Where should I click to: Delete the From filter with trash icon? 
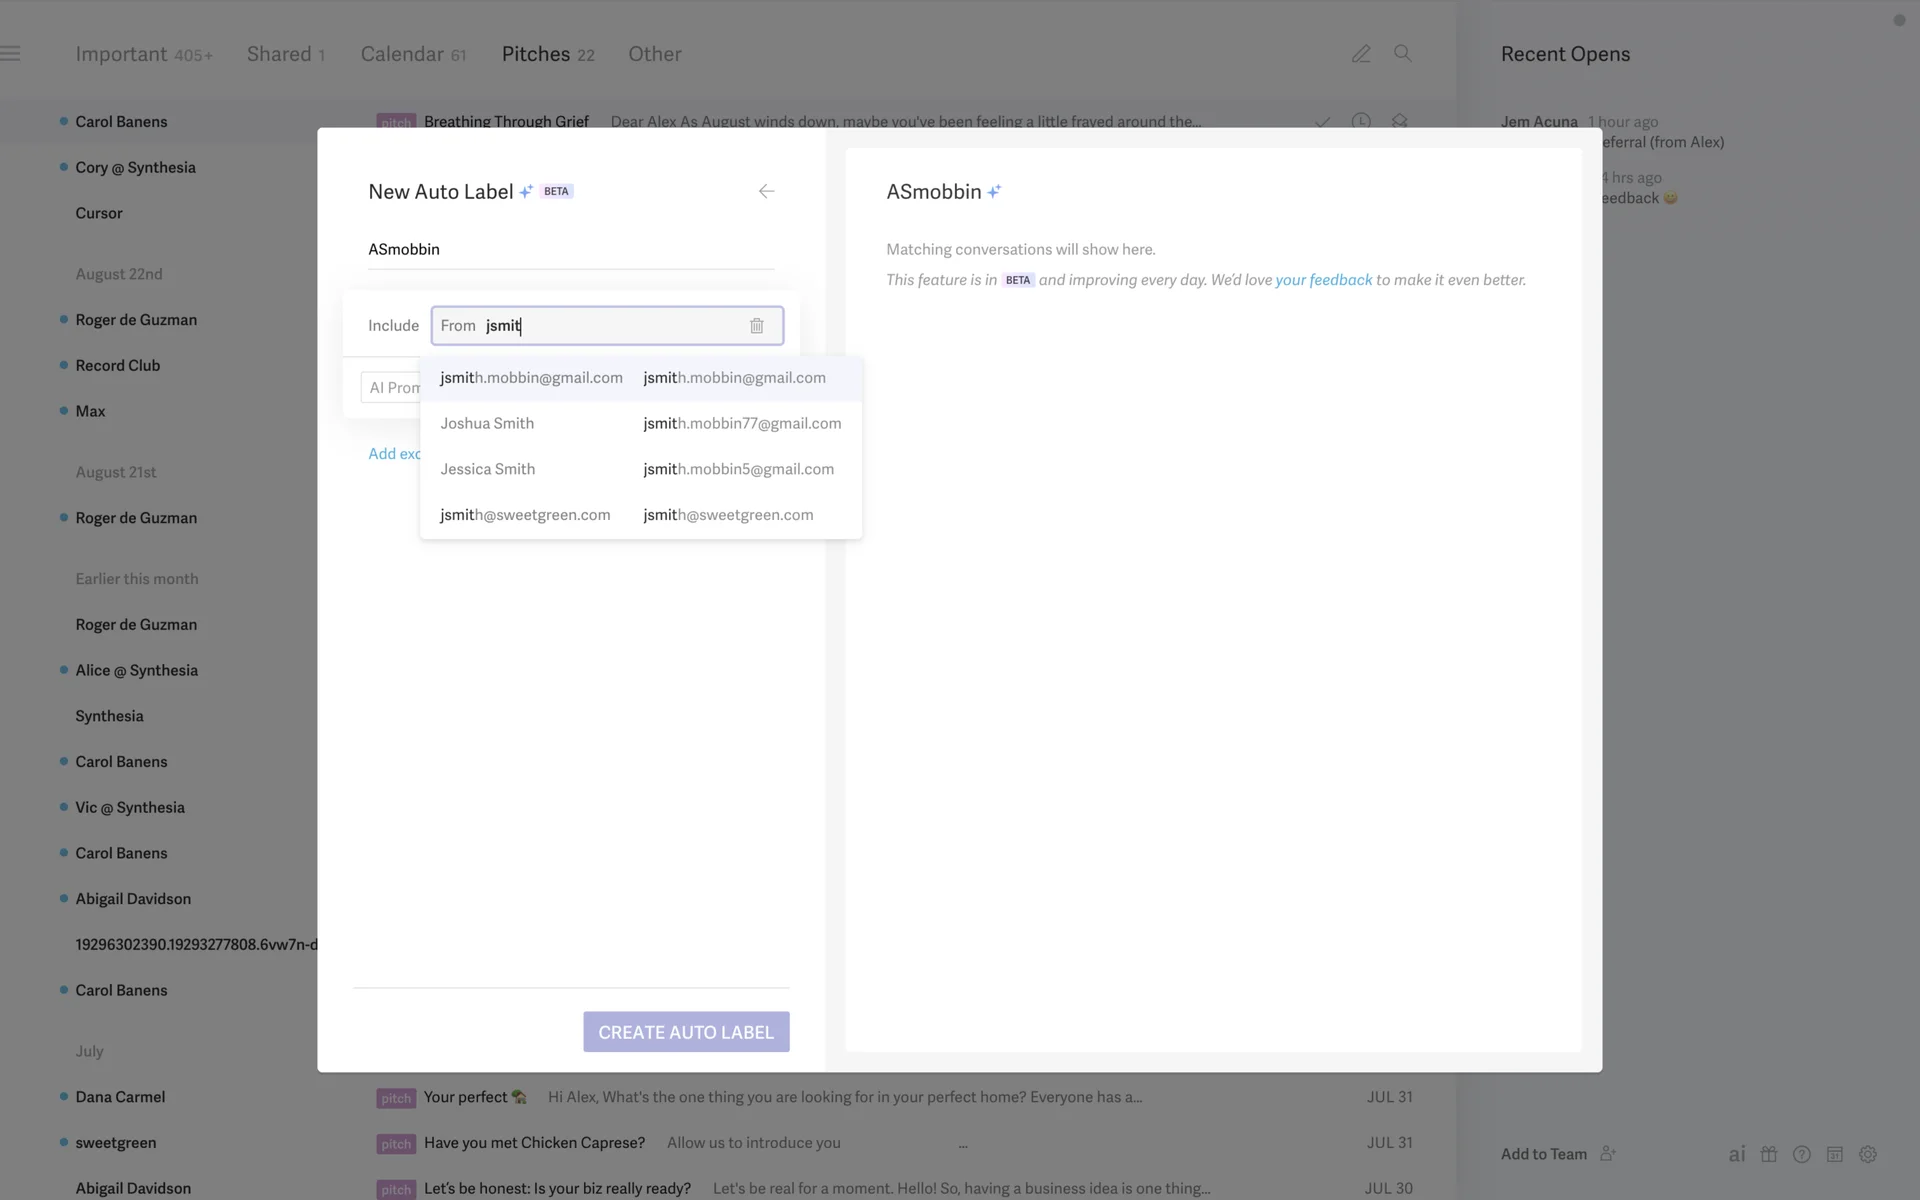click(757, 326)
